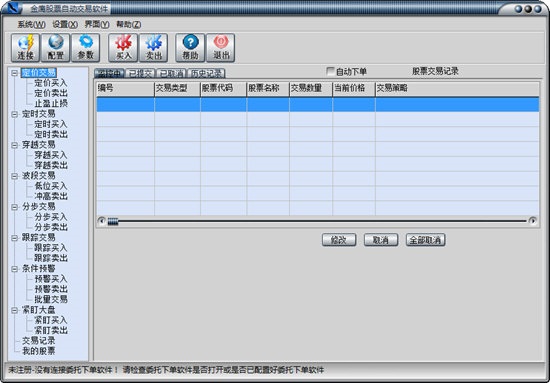Click the 交易数量 column header
This screenshot has height=383, width=550.
pyautogui.click(x=311, y=89)
